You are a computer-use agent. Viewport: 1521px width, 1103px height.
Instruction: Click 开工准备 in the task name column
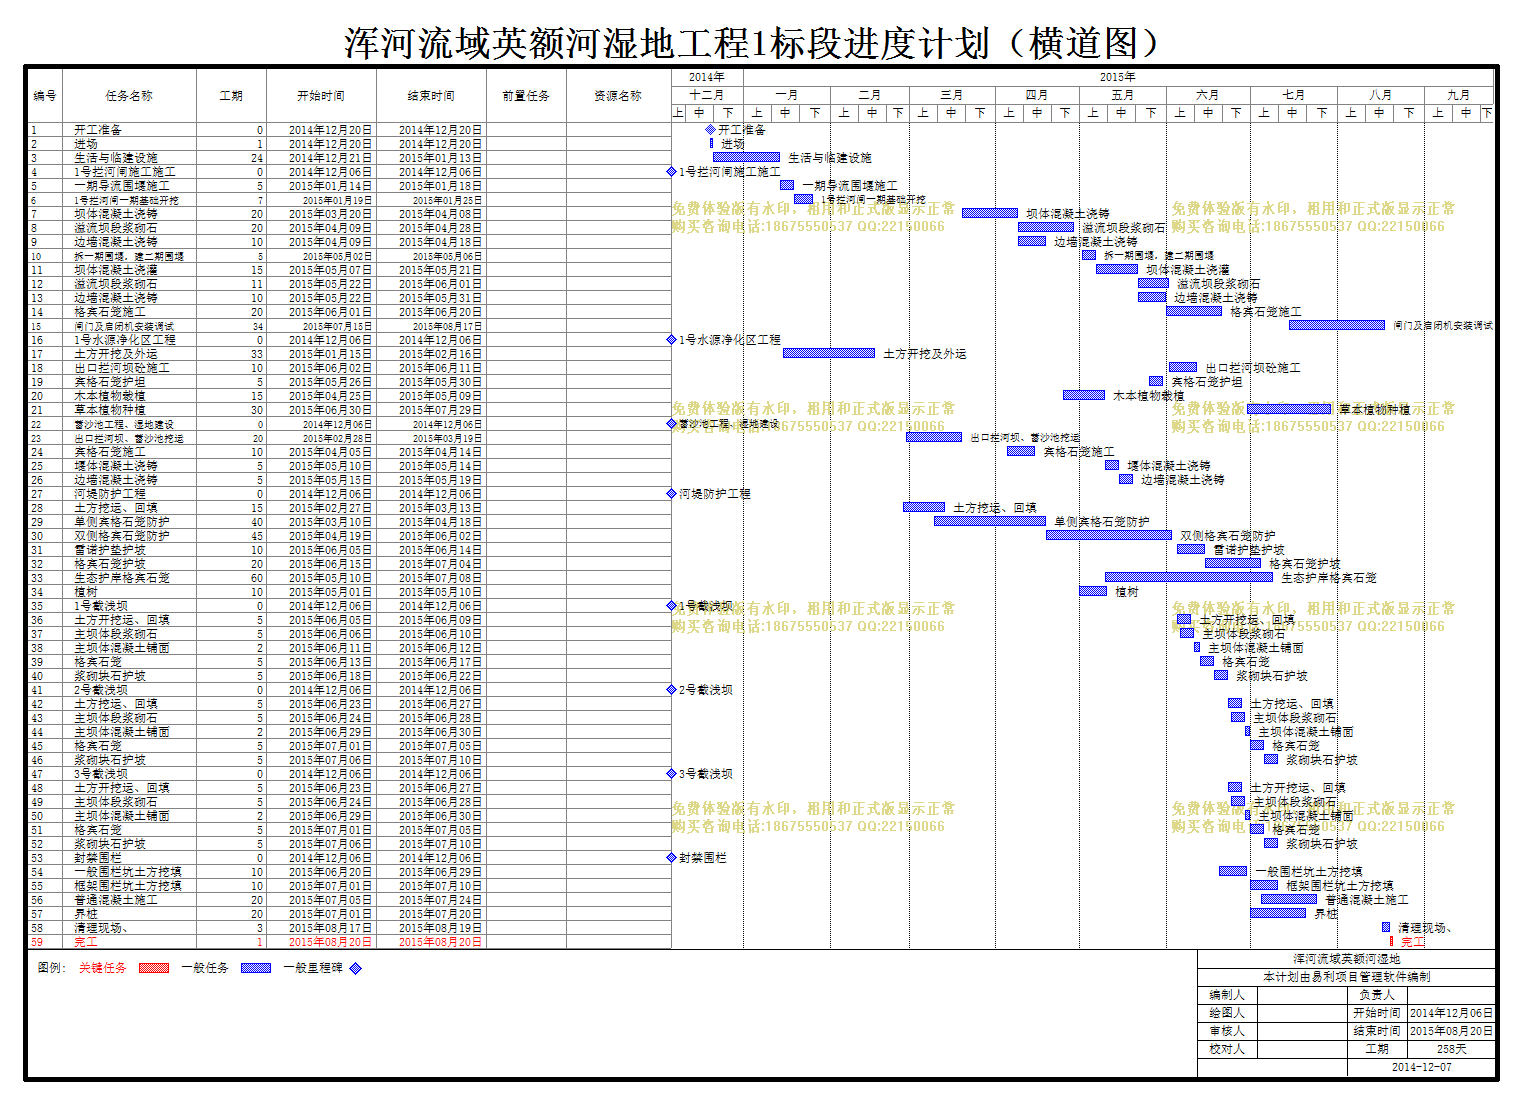point(98,130)
